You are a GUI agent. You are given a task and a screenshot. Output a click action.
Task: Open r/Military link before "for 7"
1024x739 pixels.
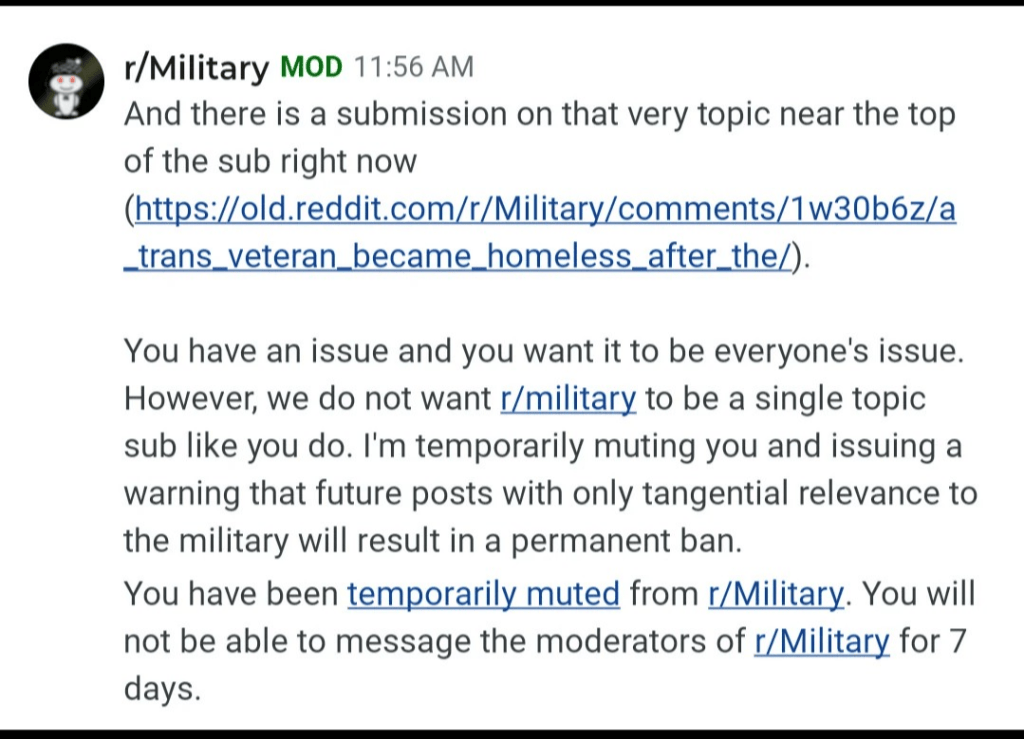pos(822,641)
